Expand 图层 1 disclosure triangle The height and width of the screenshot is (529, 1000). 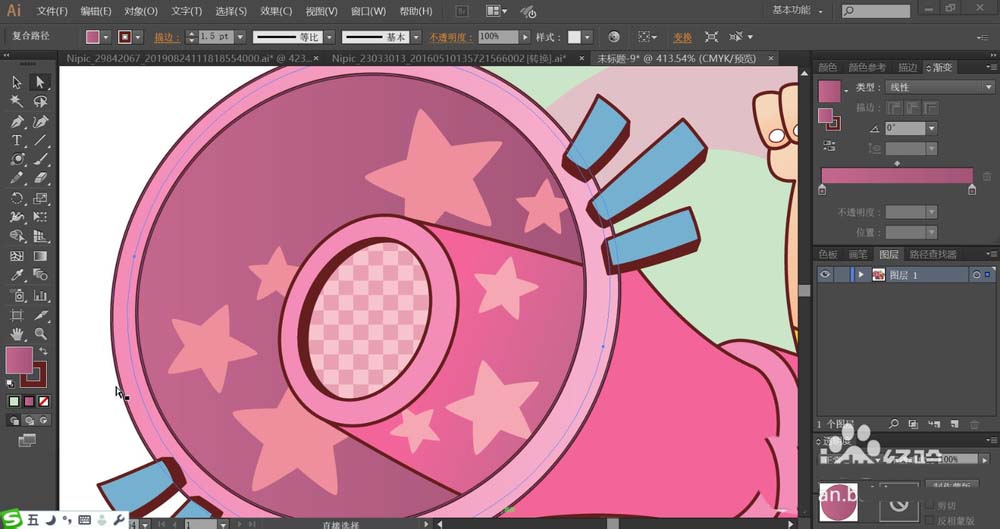point(861,275)
